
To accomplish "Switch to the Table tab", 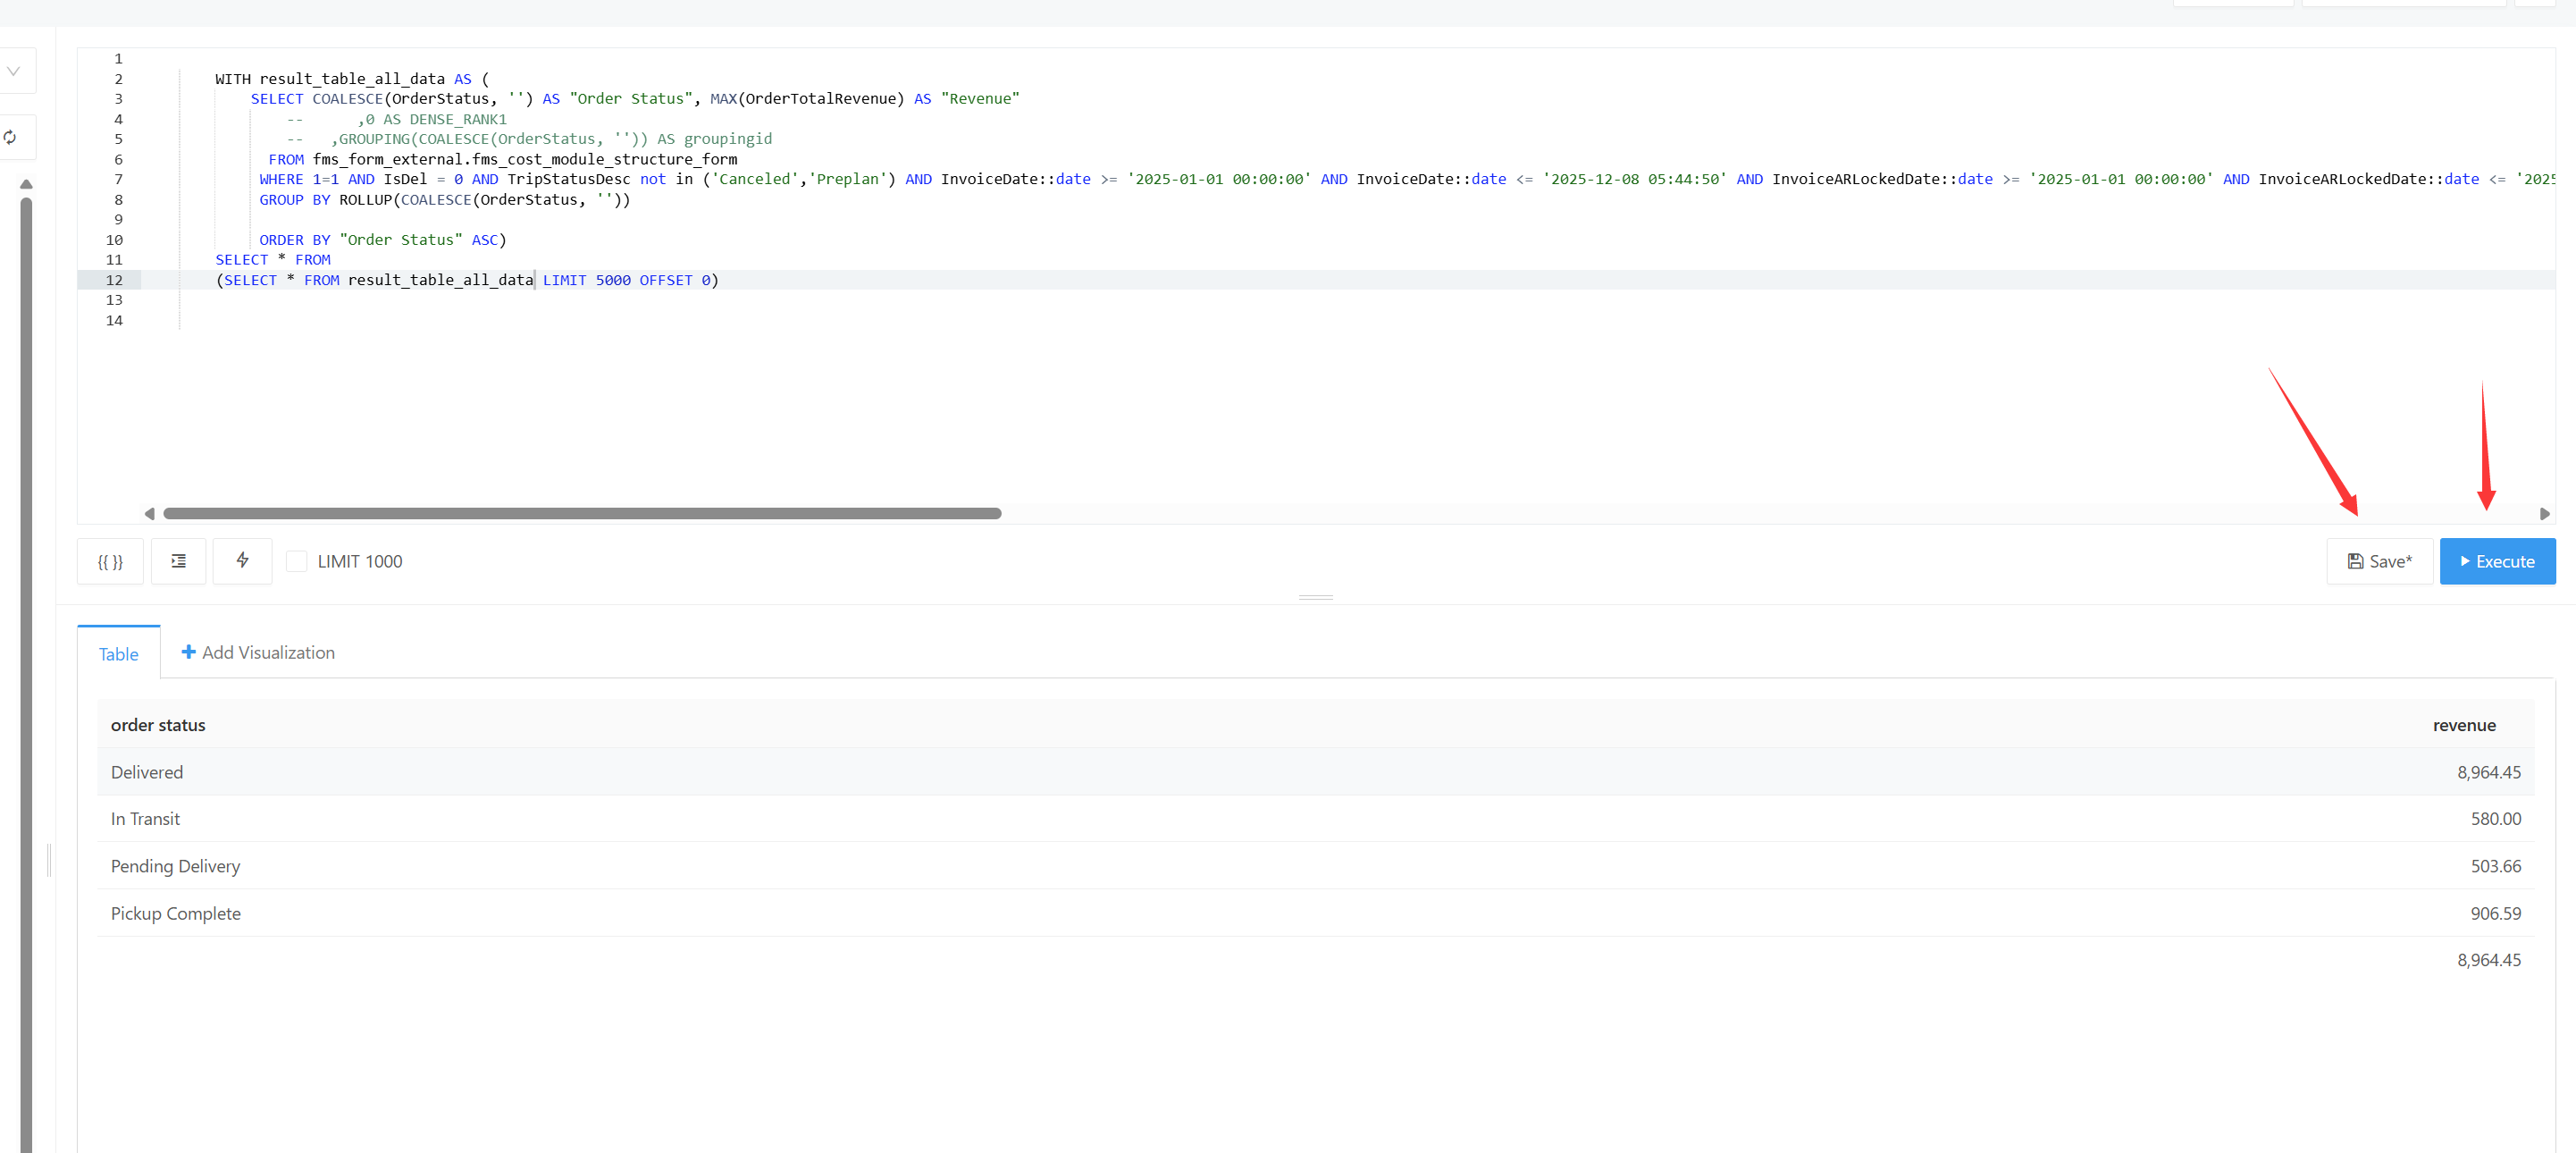I will click(x=119, y=653).
